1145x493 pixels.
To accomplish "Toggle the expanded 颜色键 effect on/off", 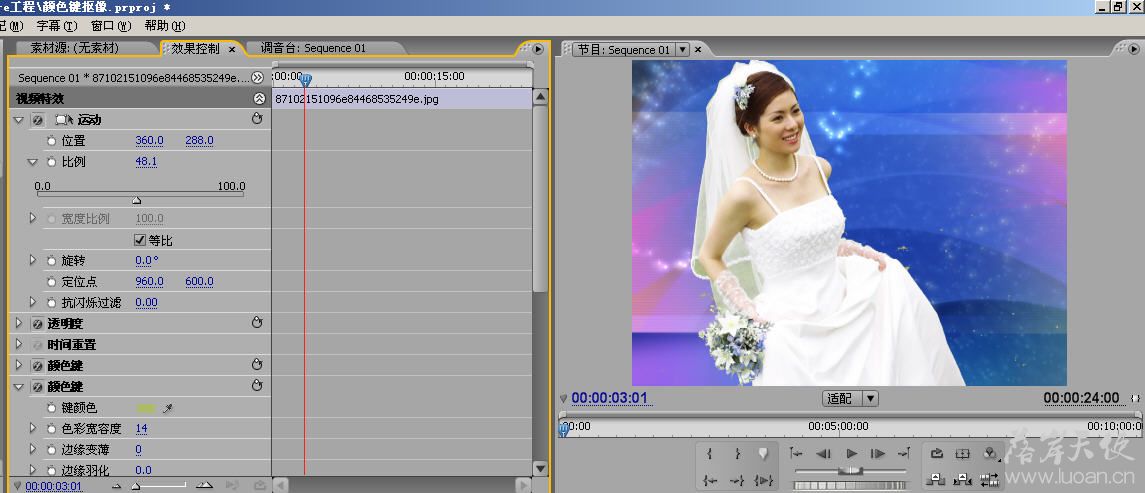I will [x=38, y=386].
